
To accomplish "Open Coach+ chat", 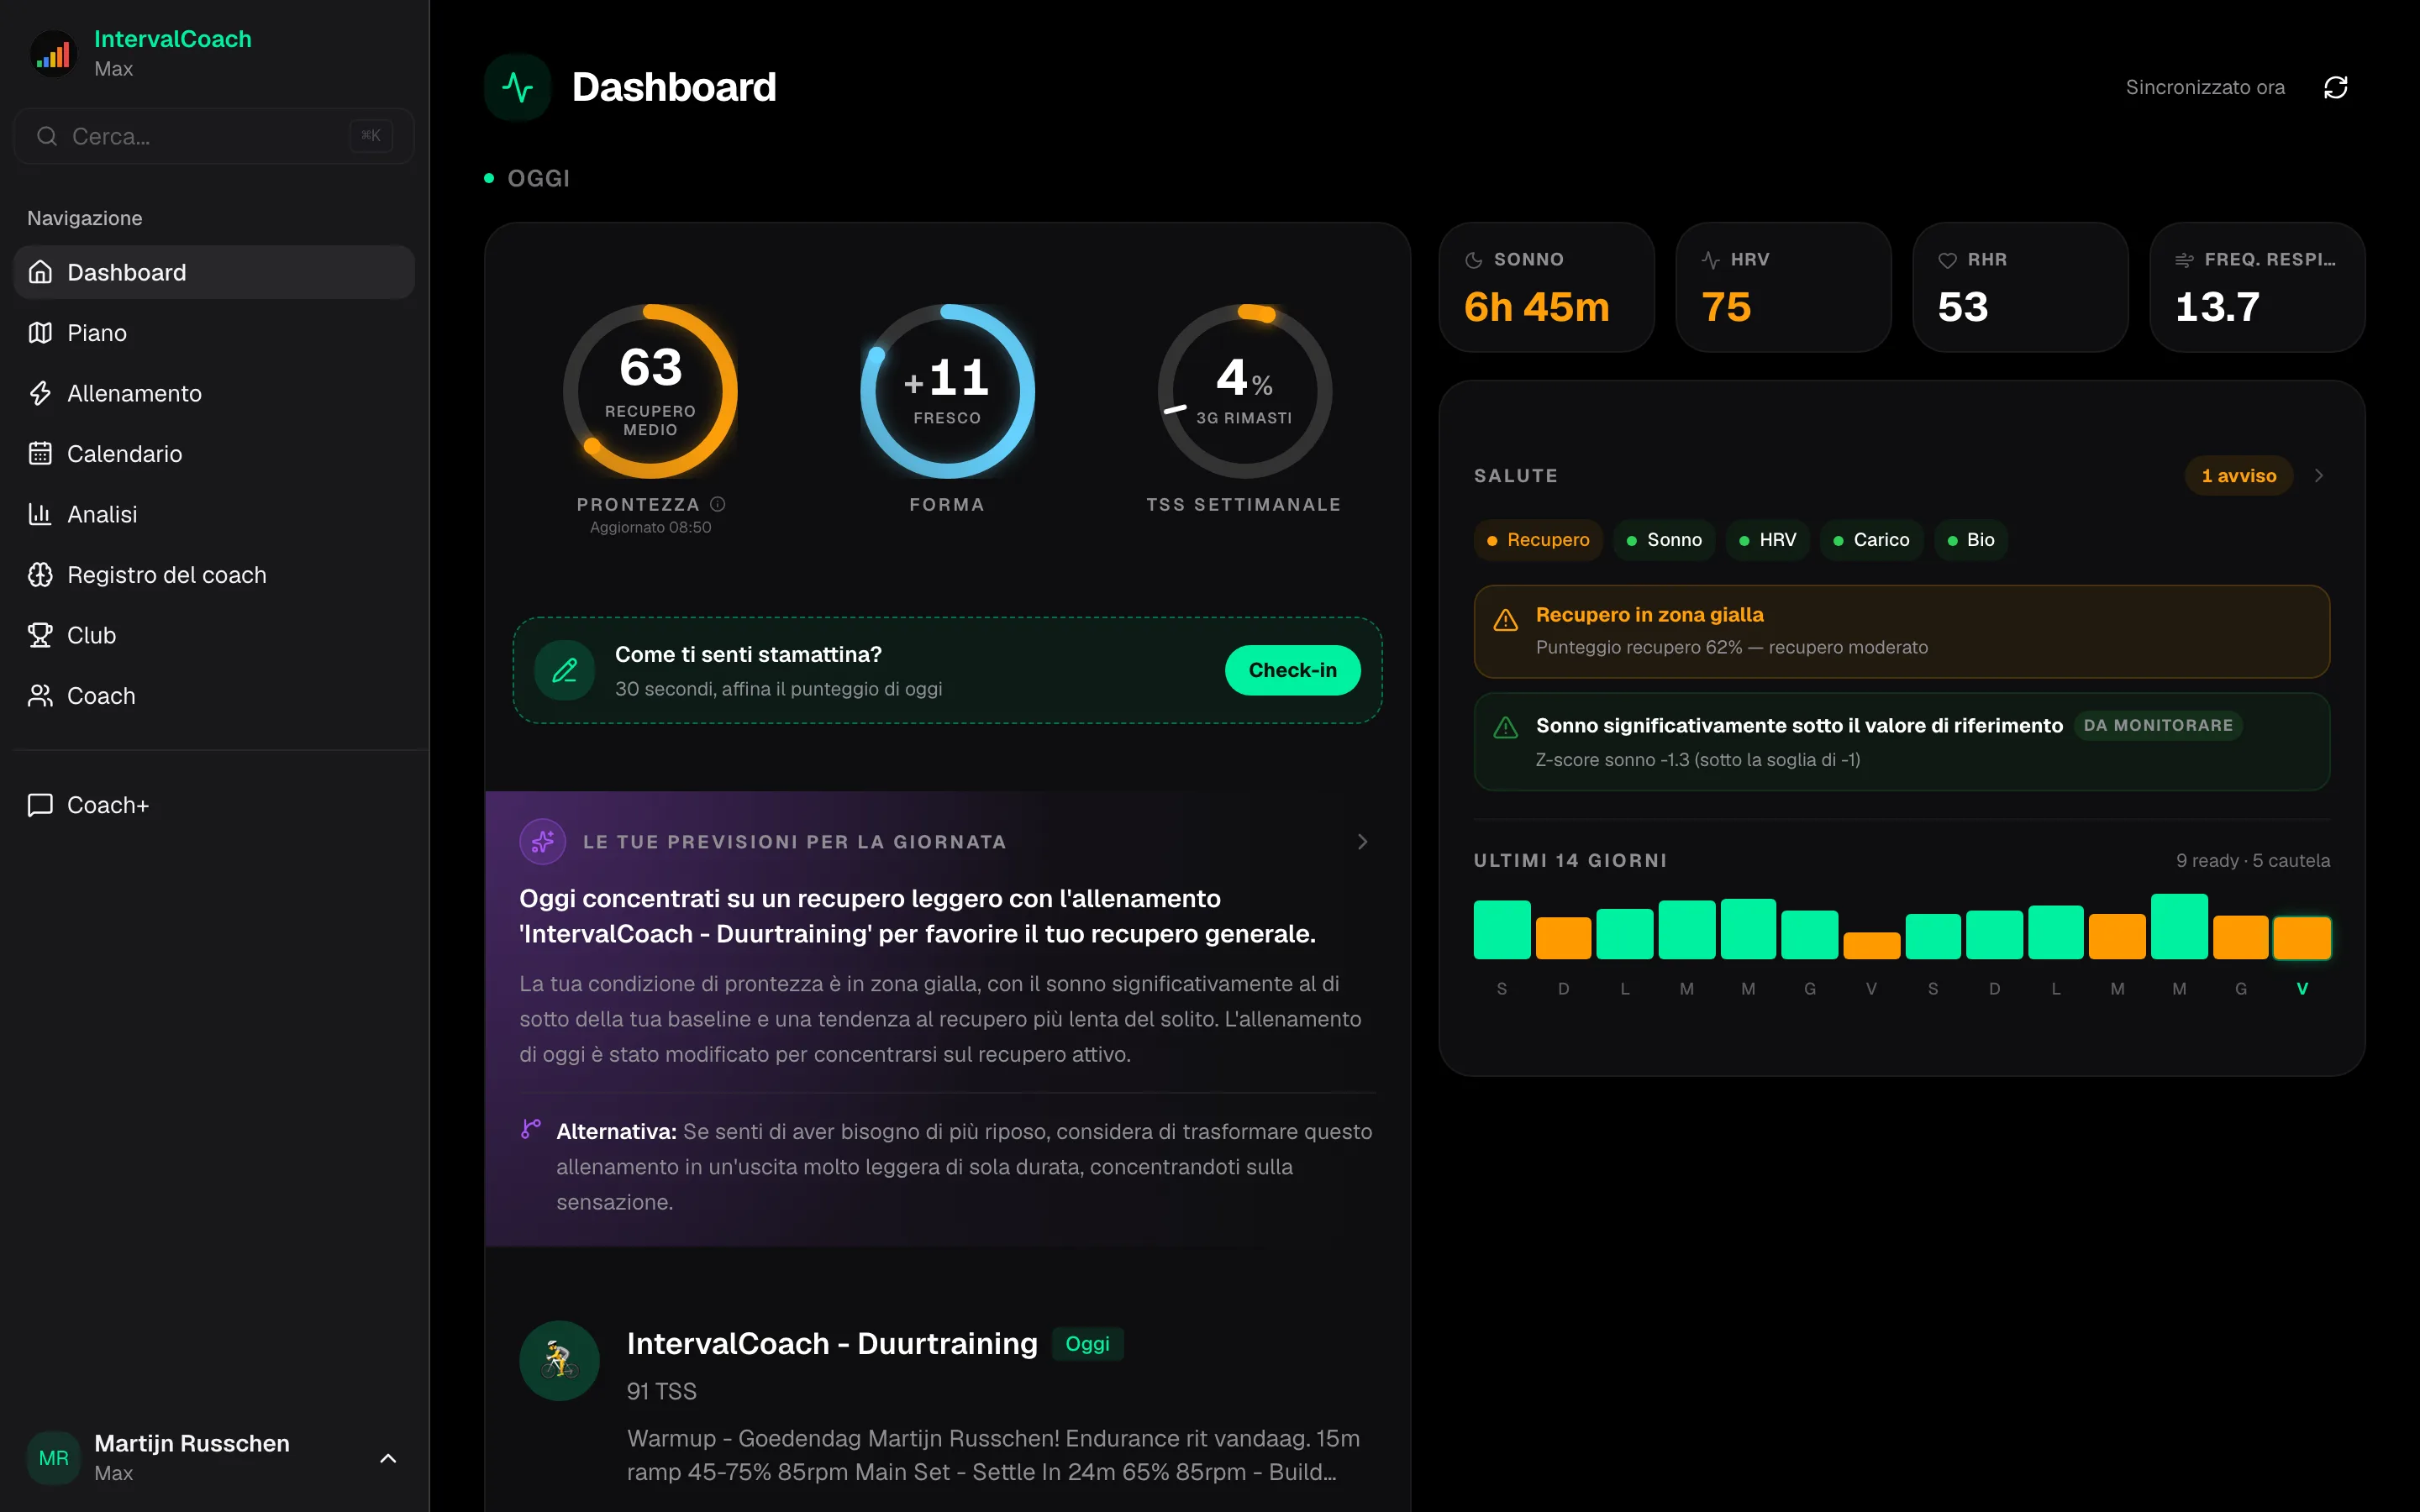I will 214,805.
